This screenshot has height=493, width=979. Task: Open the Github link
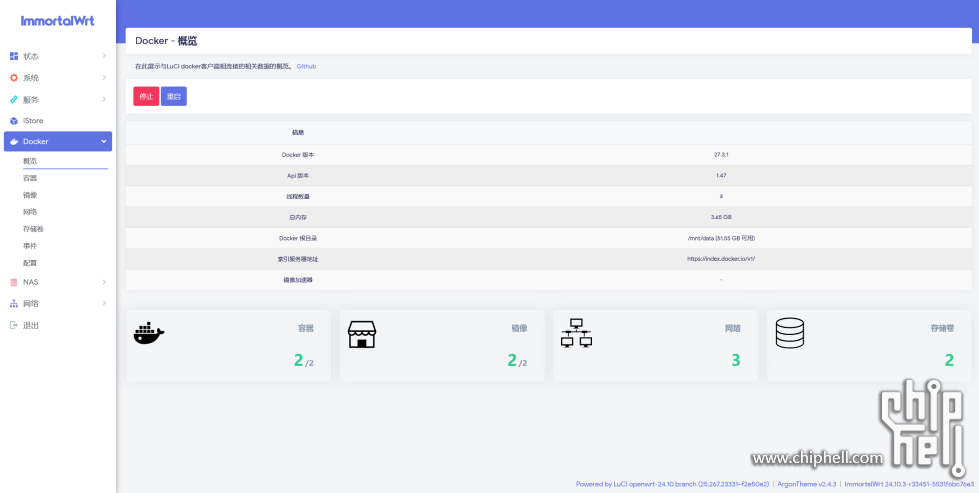[306, 66]
